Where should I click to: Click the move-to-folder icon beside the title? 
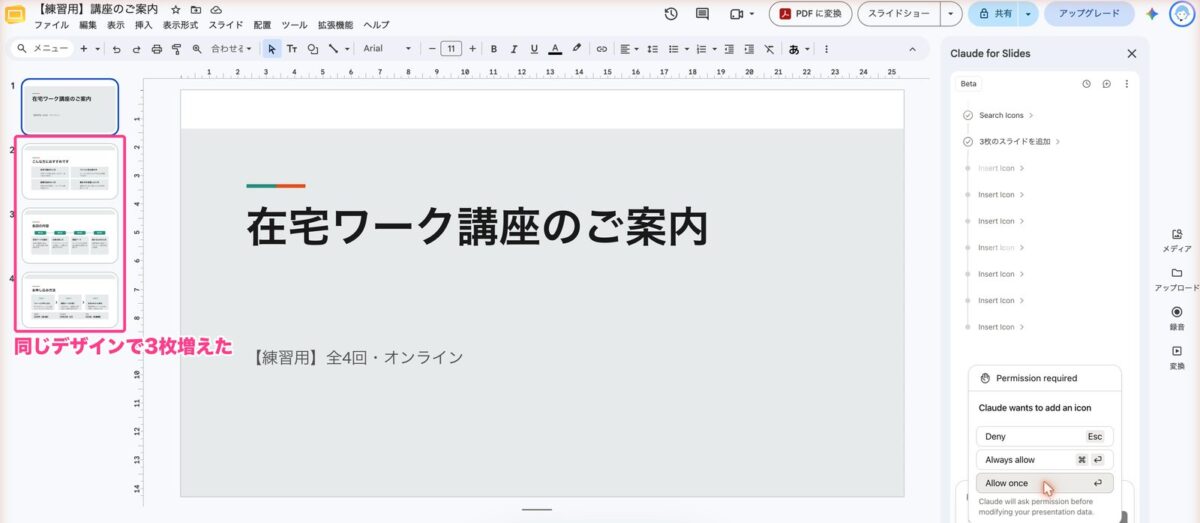tap(196, 9)
